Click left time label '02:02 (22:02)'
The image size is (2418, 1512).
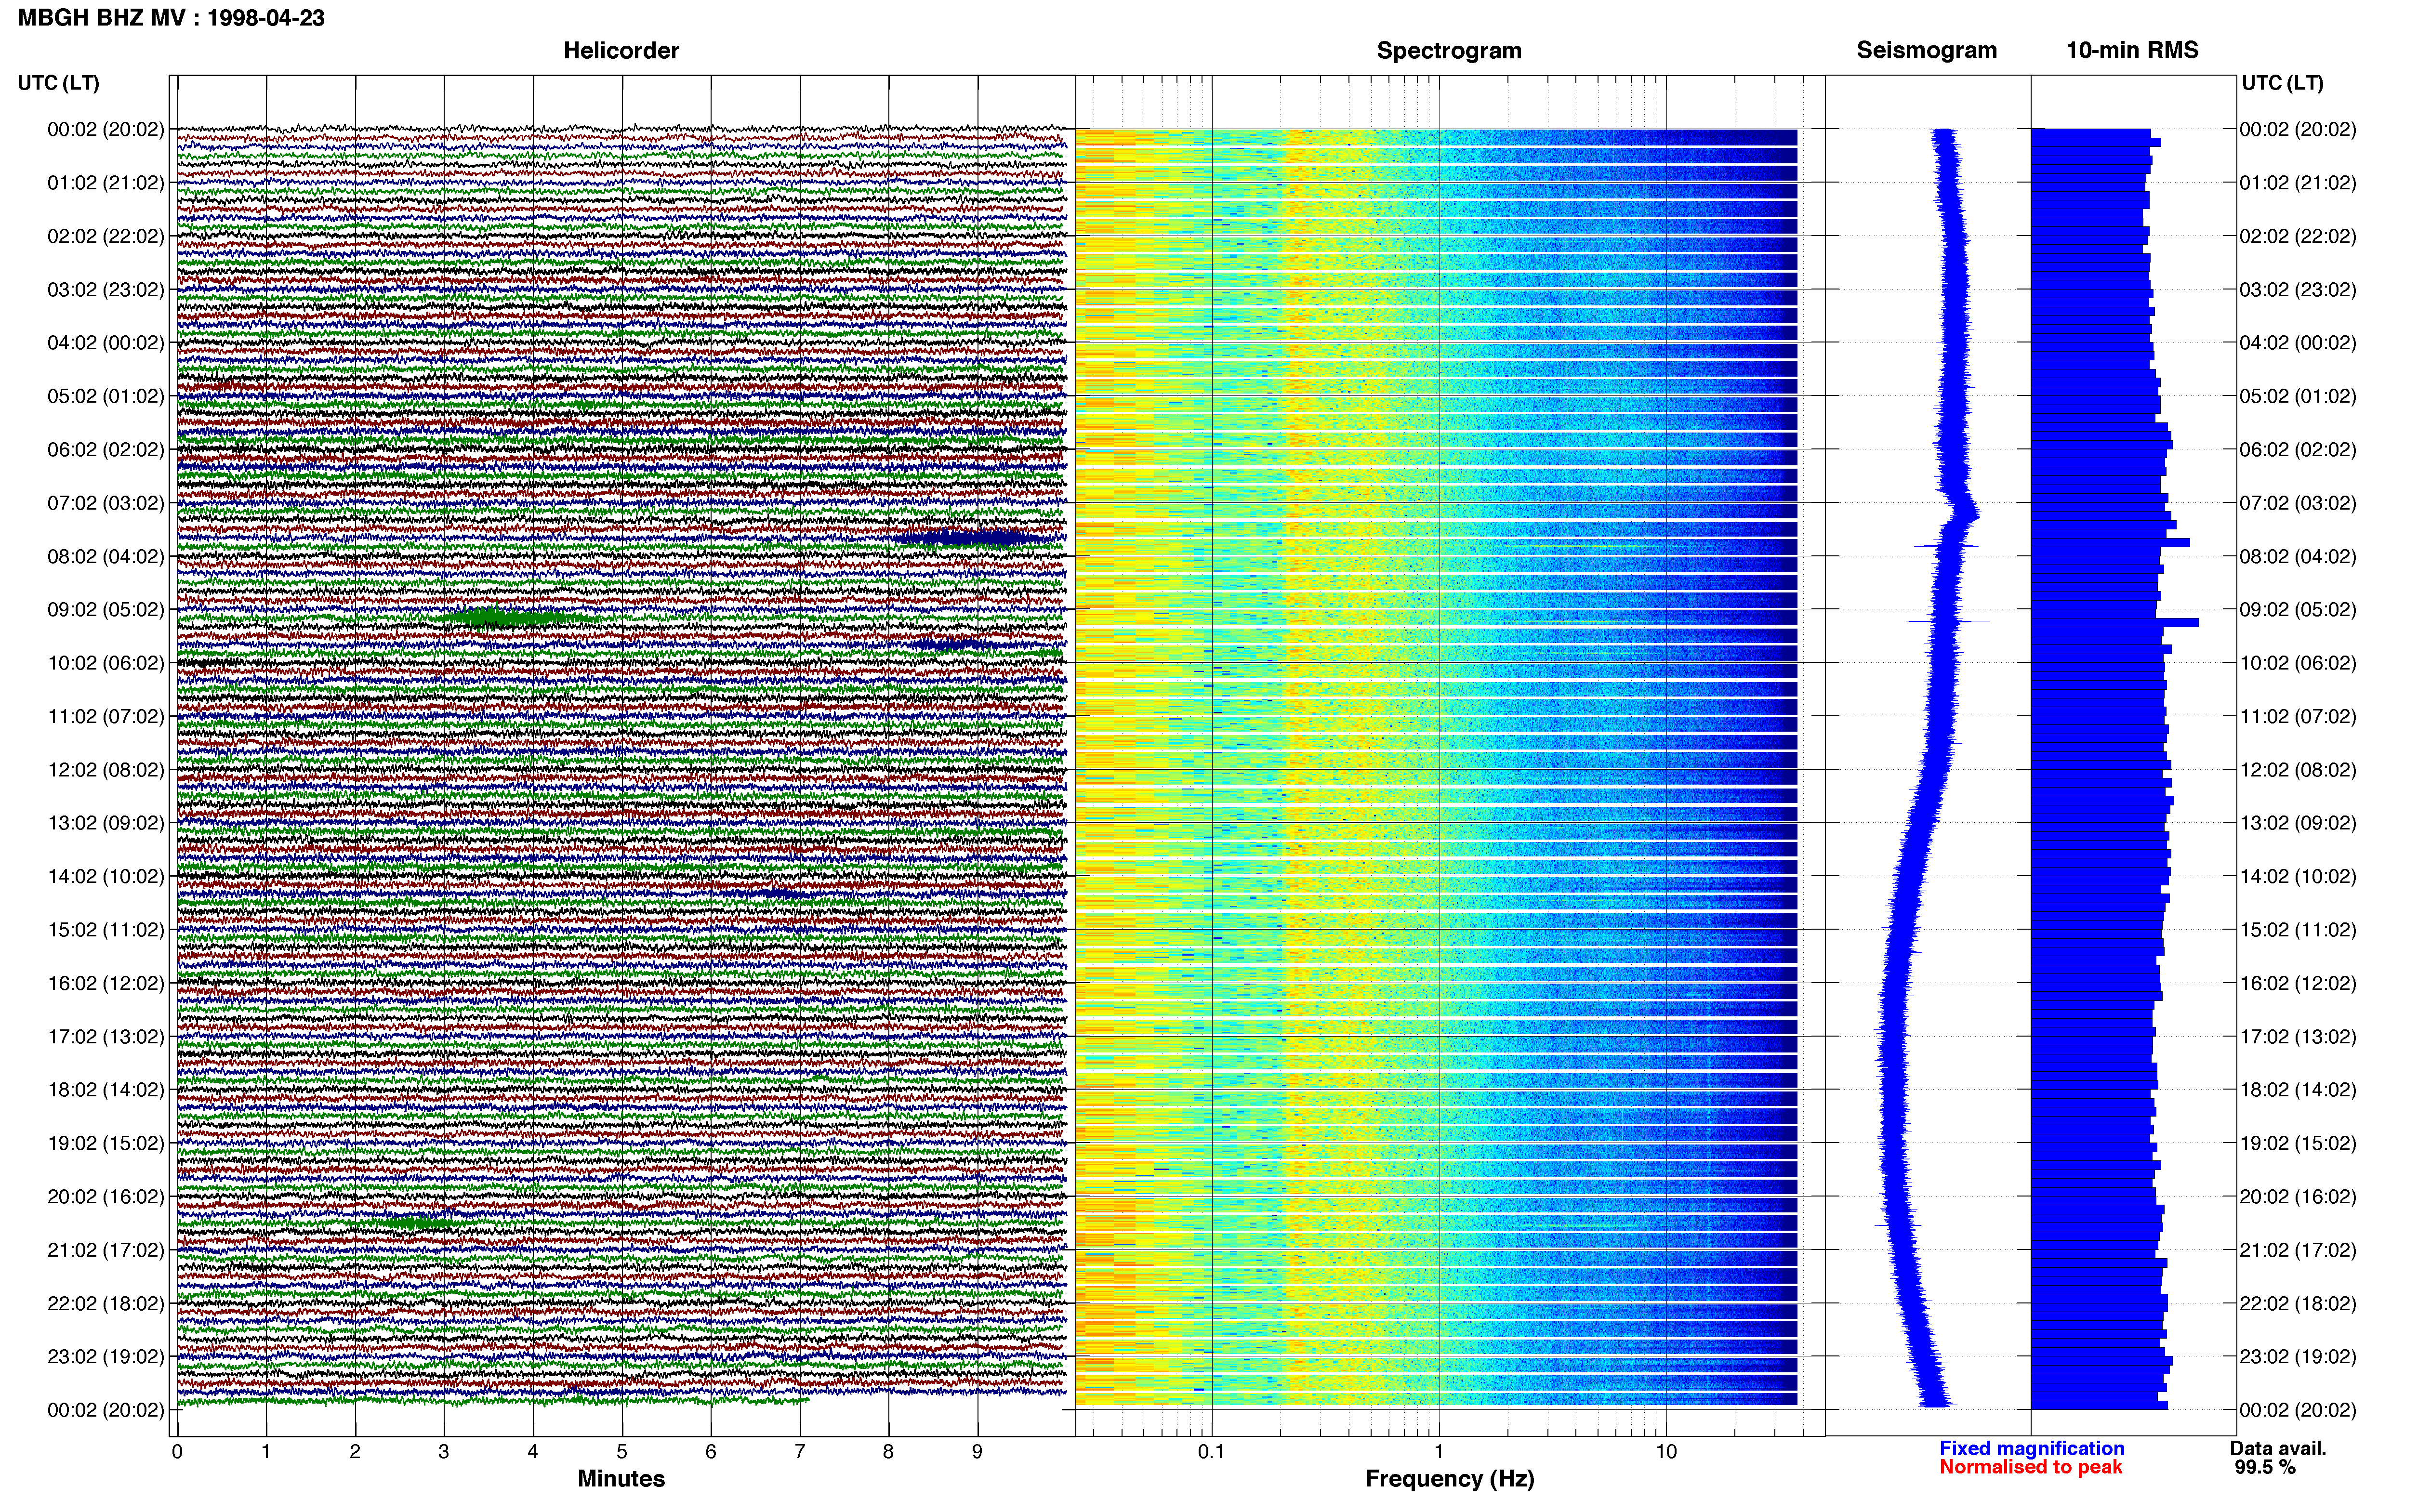[x=106, y=236]
